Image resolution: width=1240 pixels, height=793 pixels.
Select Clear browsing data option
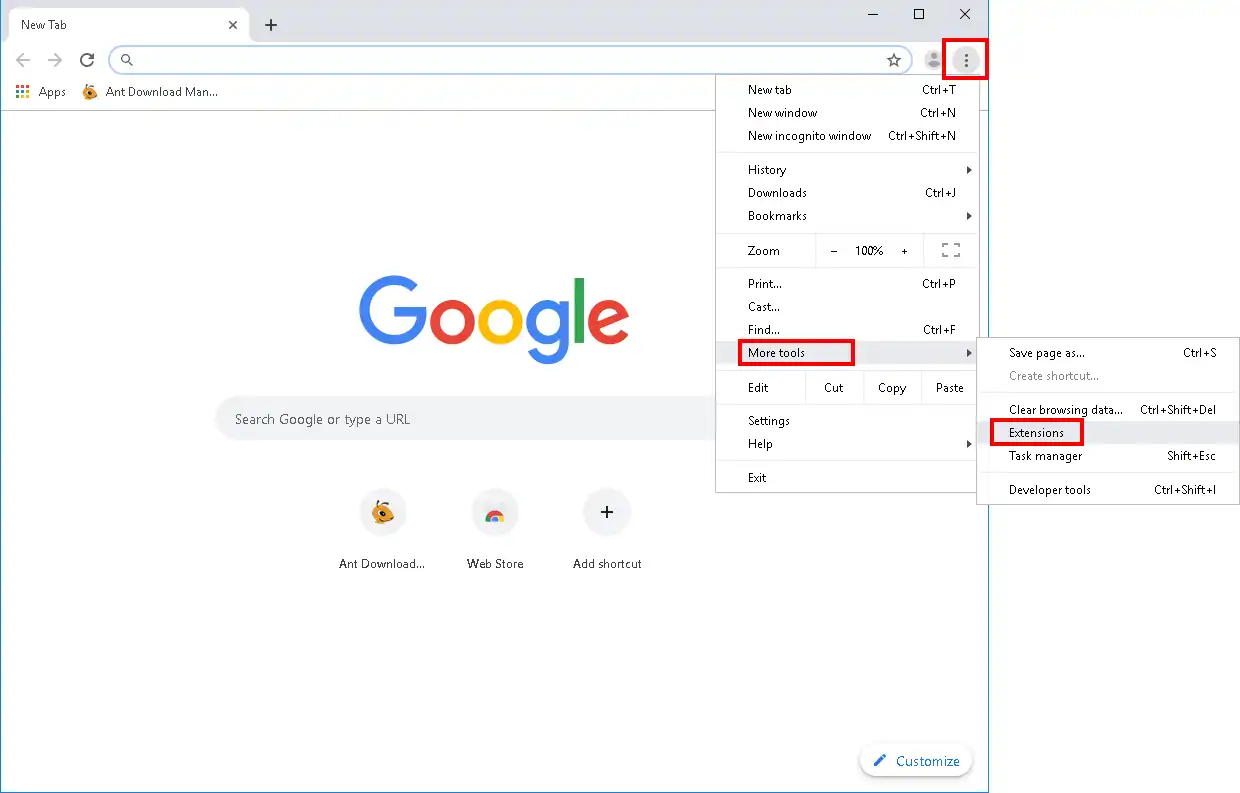pyautogui.click(x=1108, y=410)
